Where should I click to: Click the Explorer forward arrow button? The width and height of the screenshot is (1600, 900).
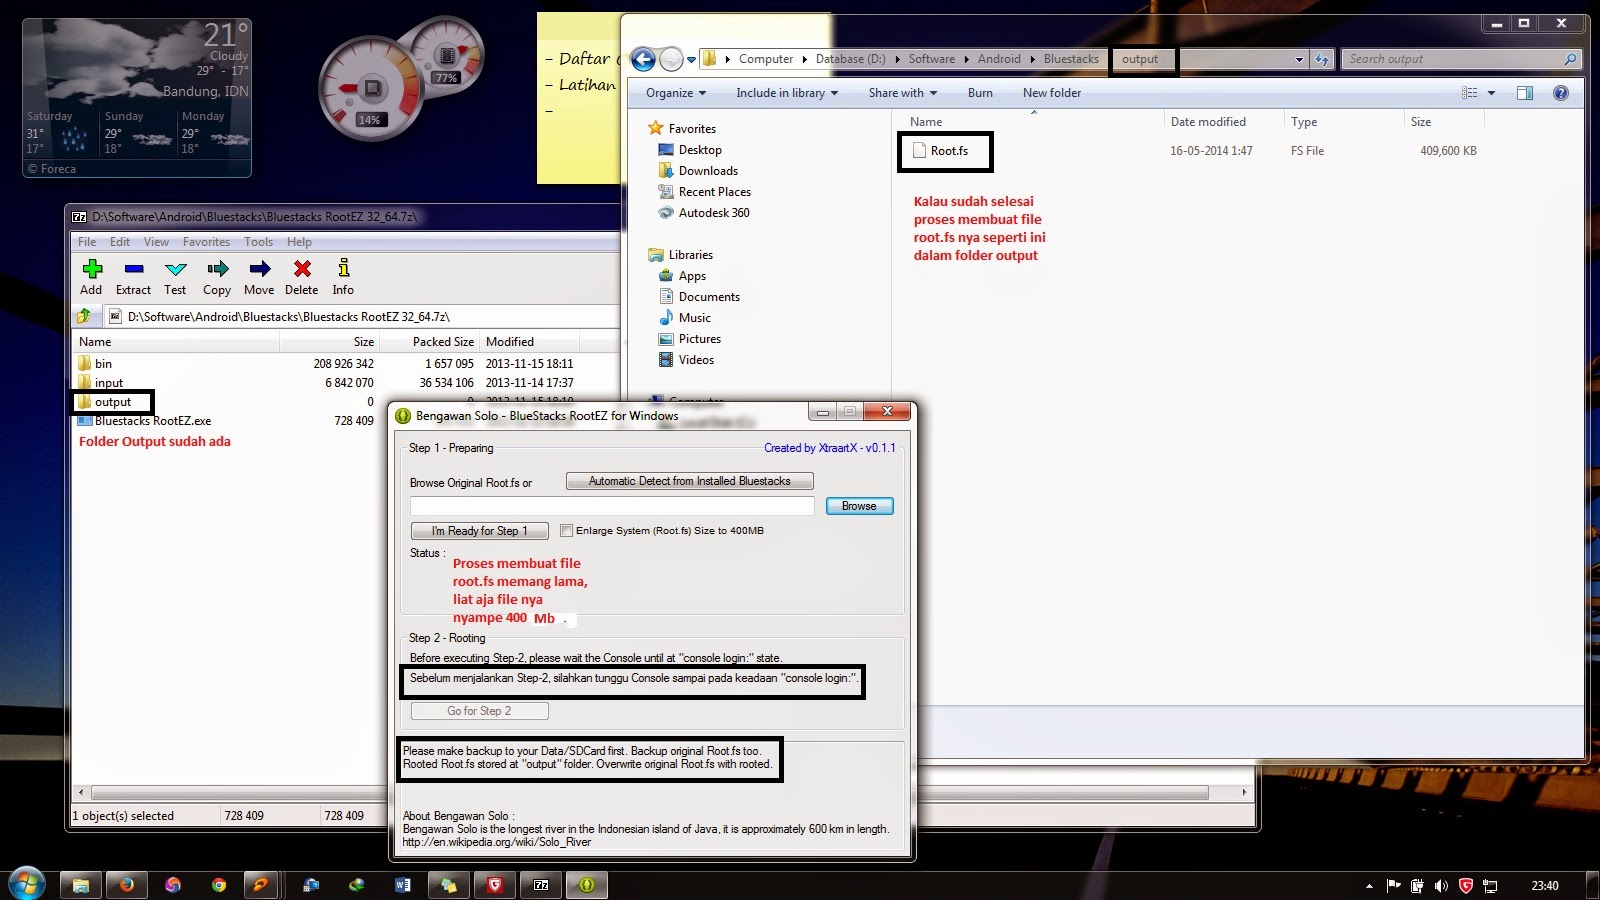coord(671,59)
